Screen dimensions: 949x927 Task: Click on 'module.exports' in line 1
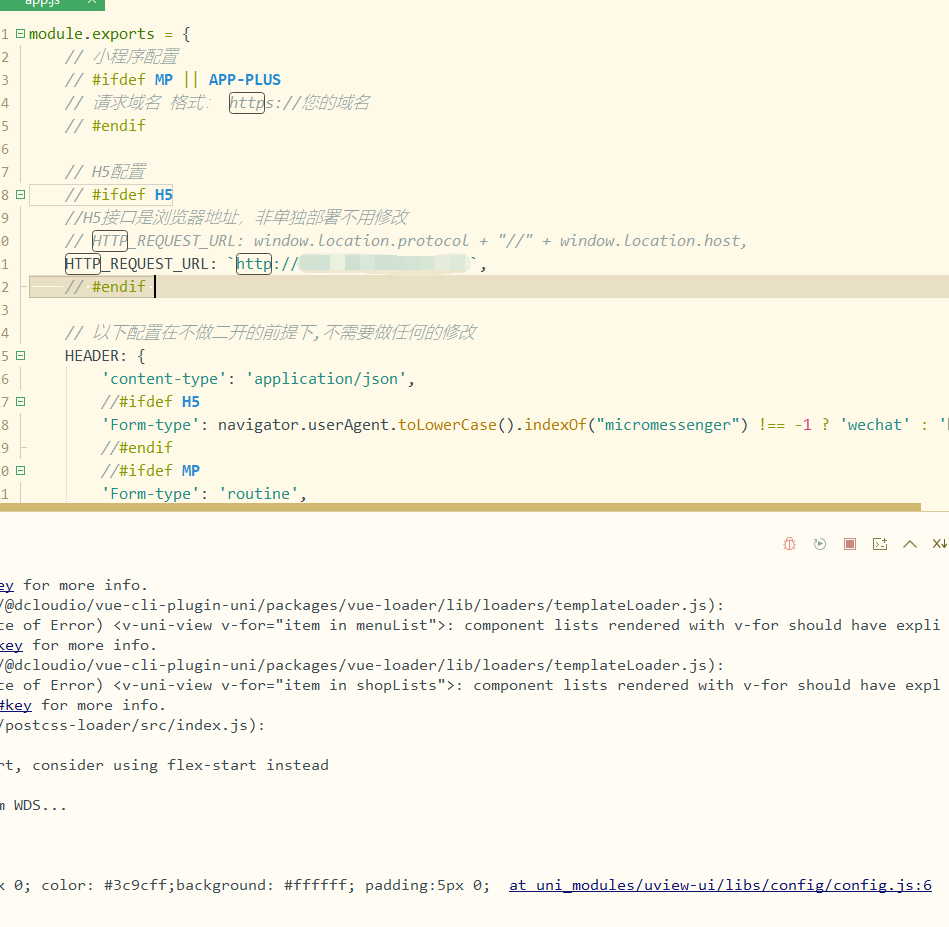(x=91, y=34)
